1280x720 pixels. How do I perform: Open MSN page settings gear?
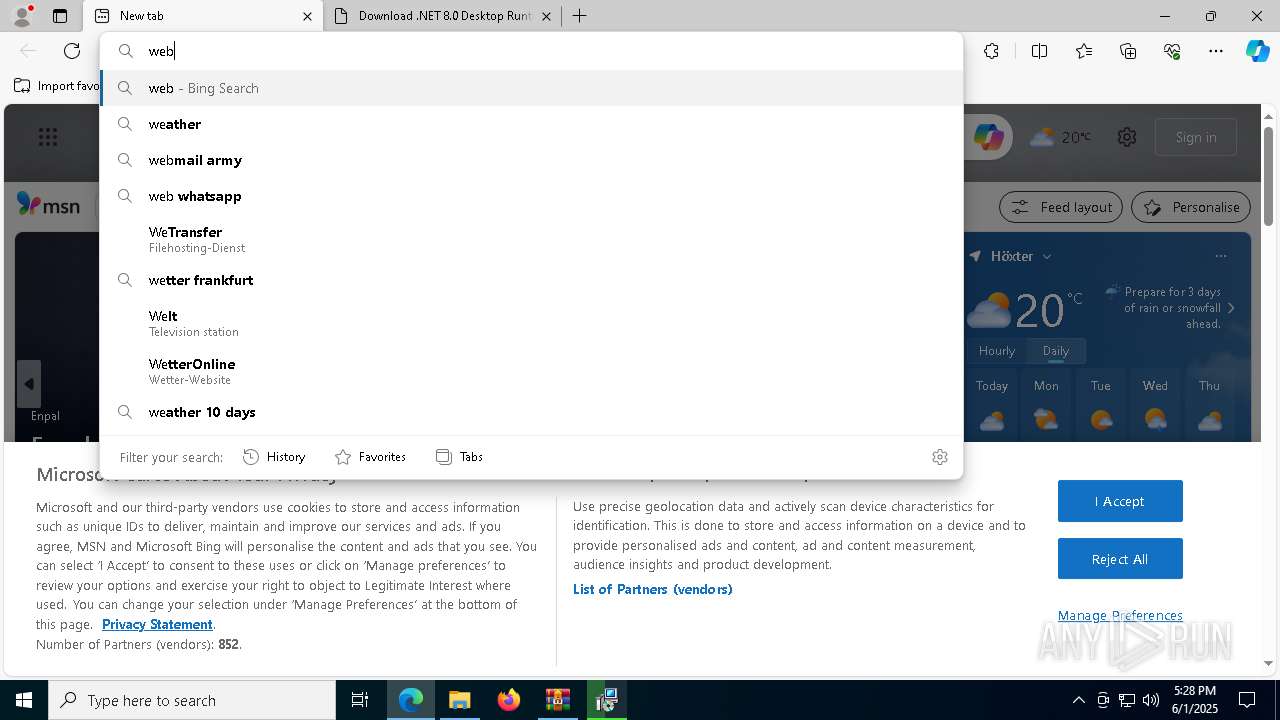[x=1127, y=137]
